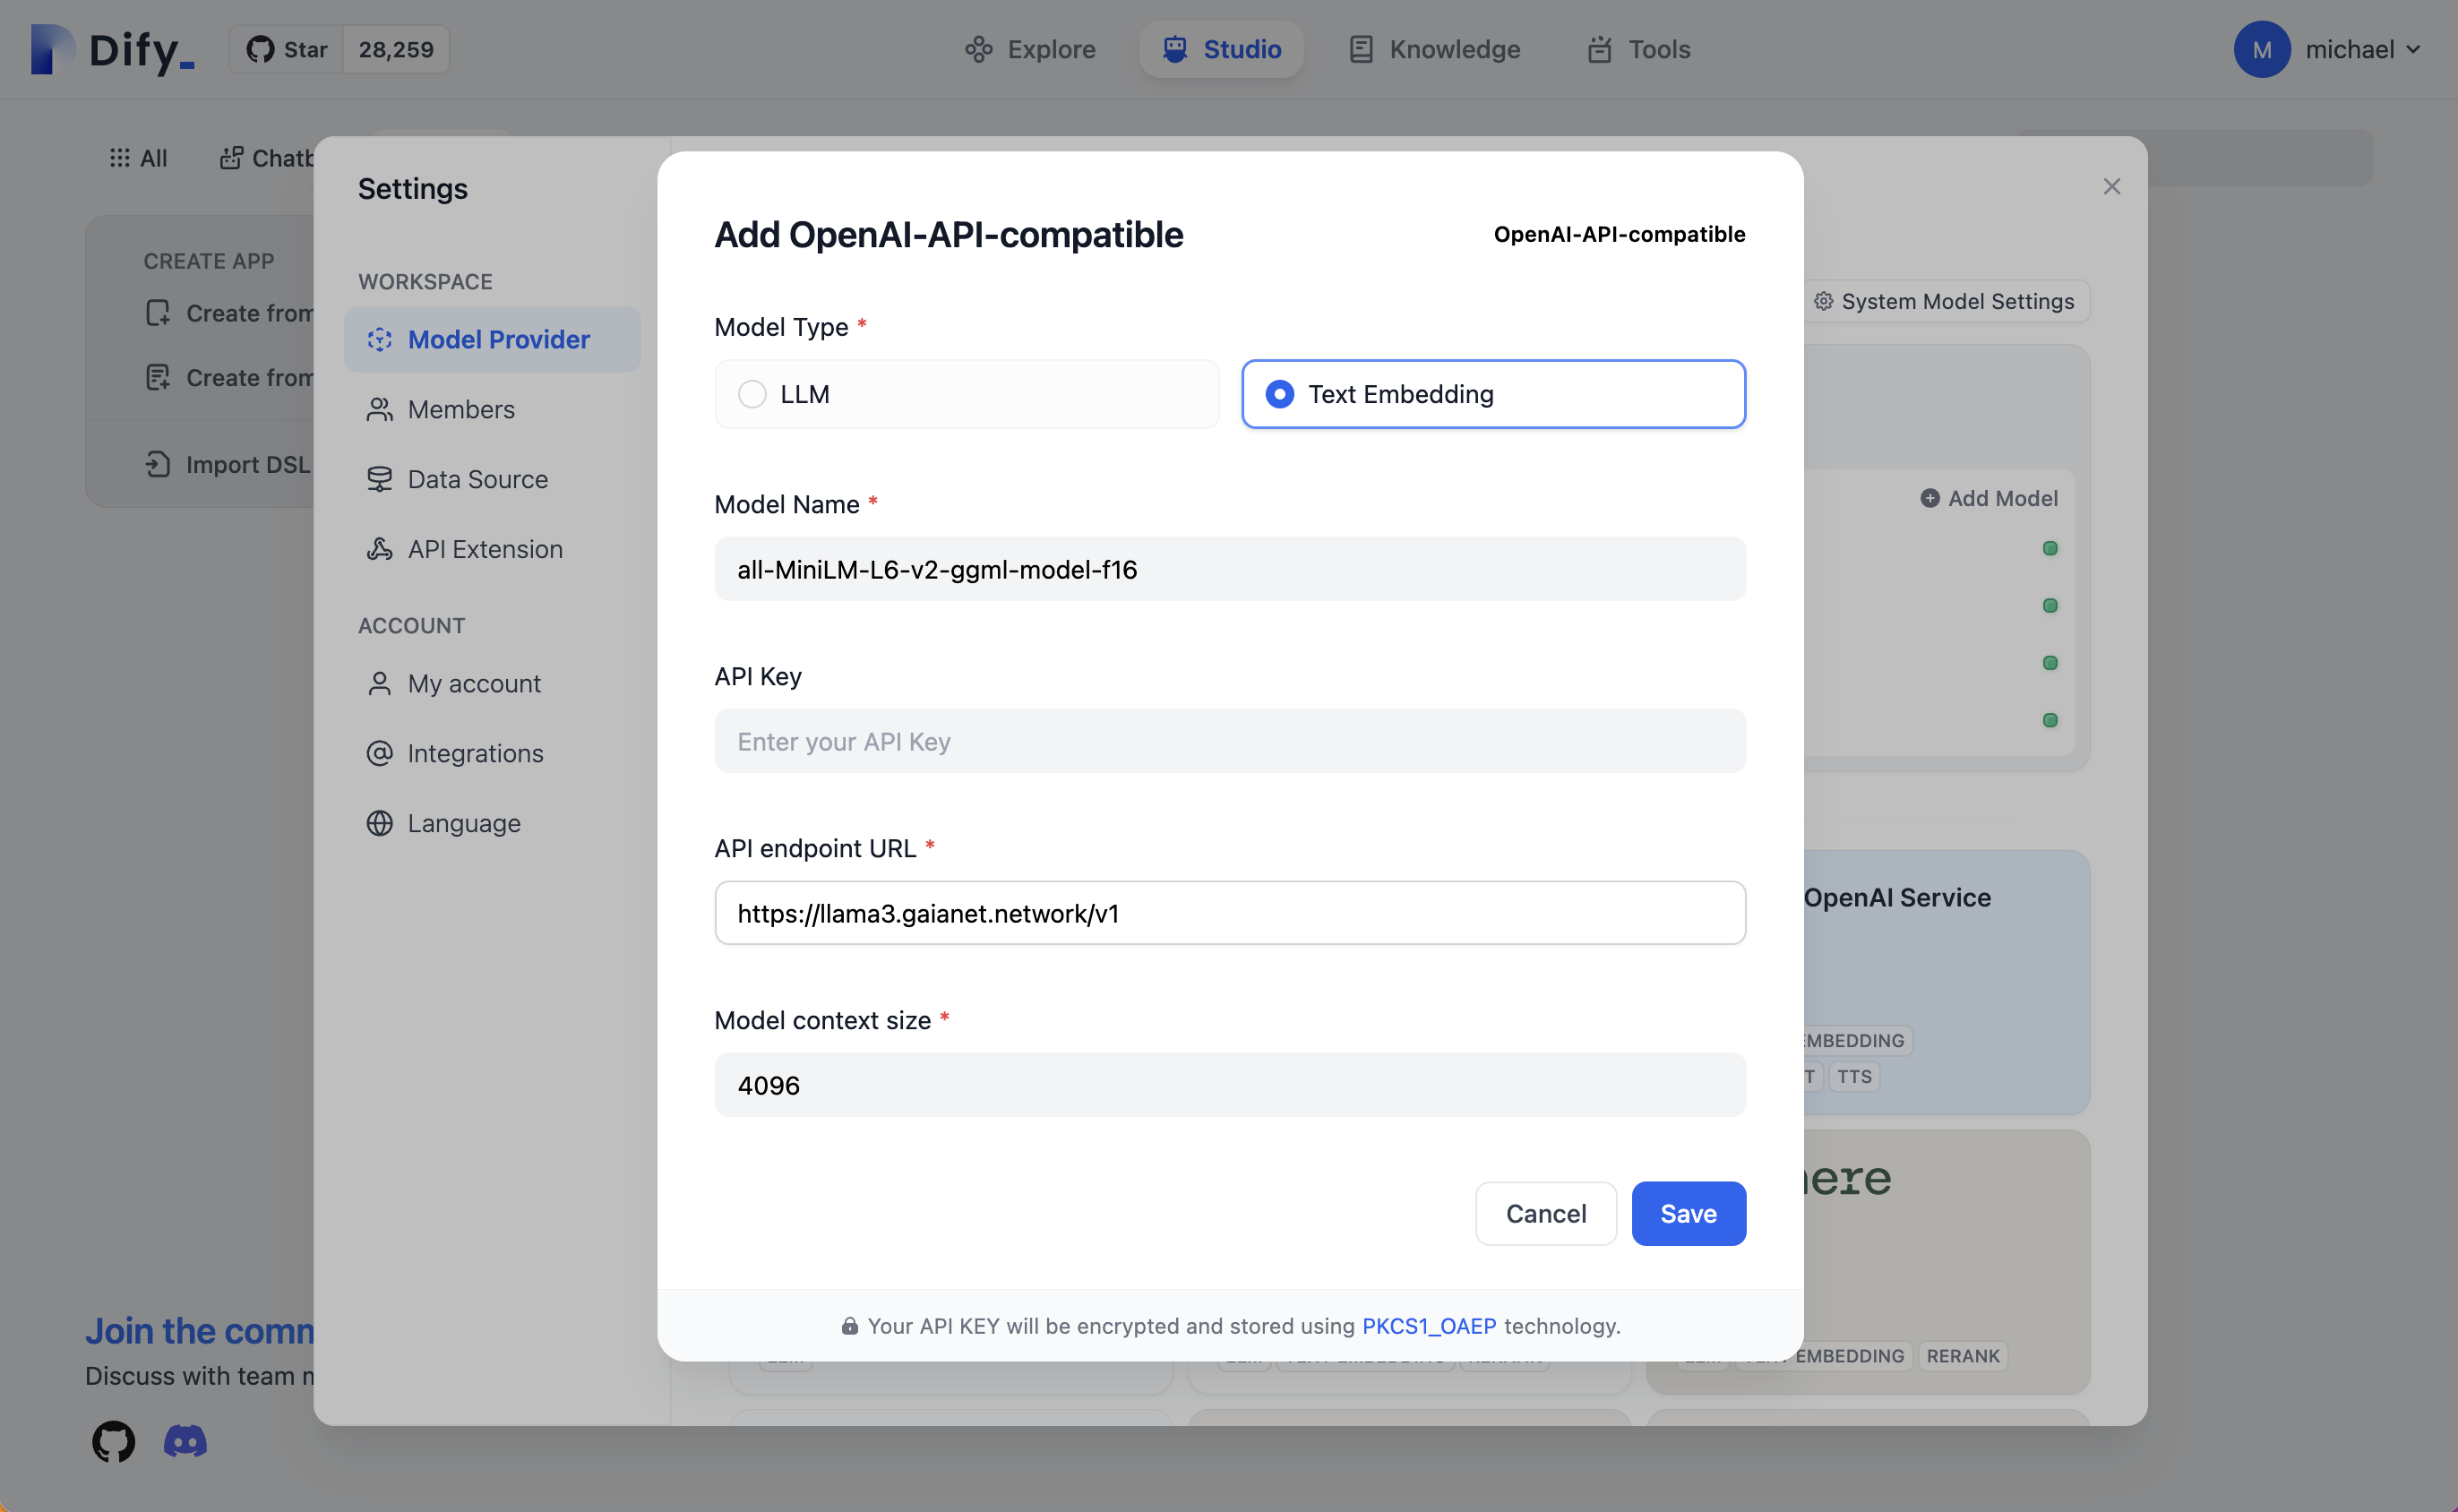2458x1512 pixels.
Task: Click the Language globe icon
Action: click(379, 820)
